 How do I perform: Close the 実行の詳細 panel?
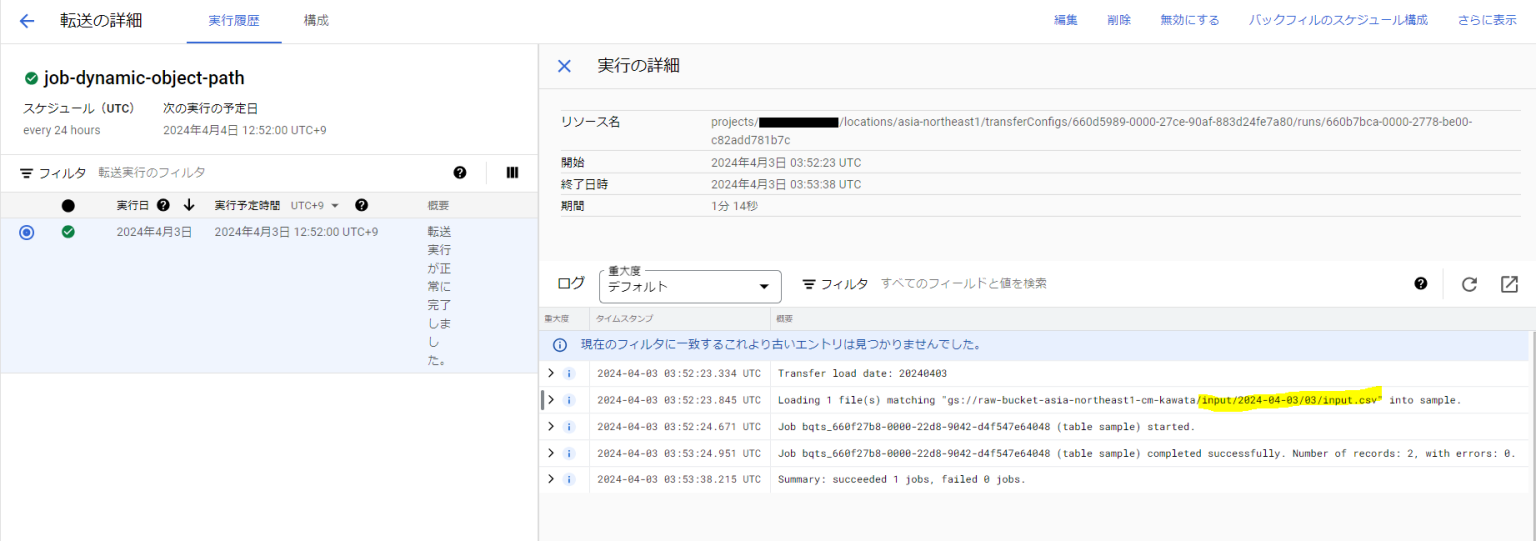(564, 66)
